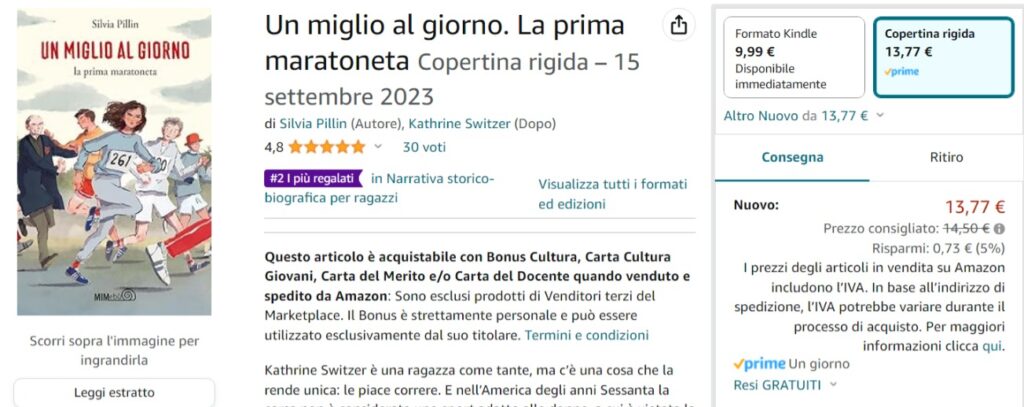The image size is (1024, 407).
Task: Select the Formato Kindle option
Action: tap(793, 57)
